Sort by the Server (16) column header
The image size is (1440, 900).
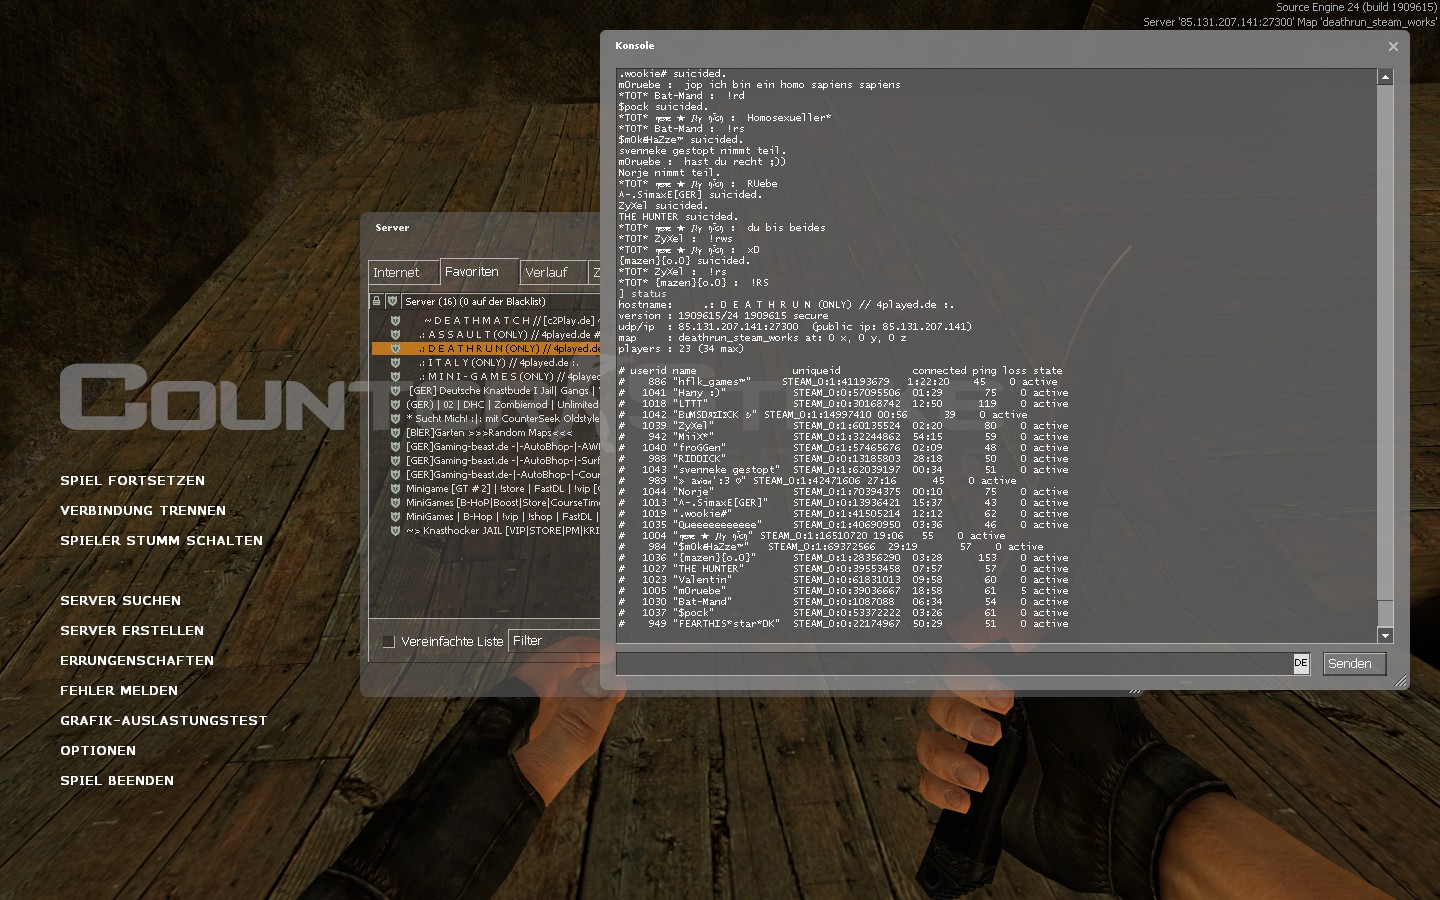[501, 301]
